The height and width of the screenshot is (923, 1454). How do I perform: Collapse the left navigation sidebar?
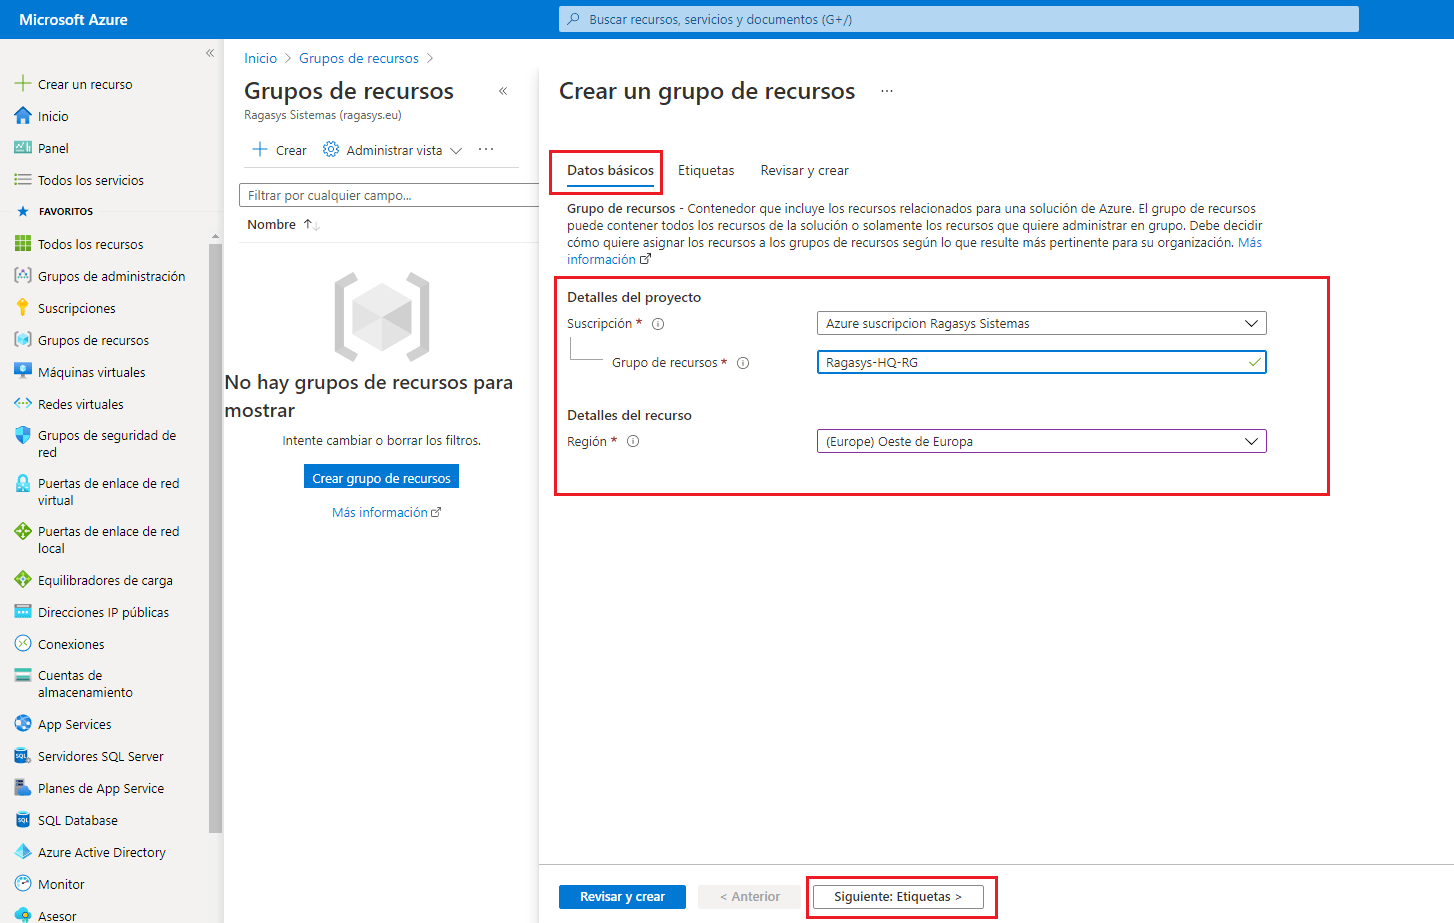tap(210, 53)
